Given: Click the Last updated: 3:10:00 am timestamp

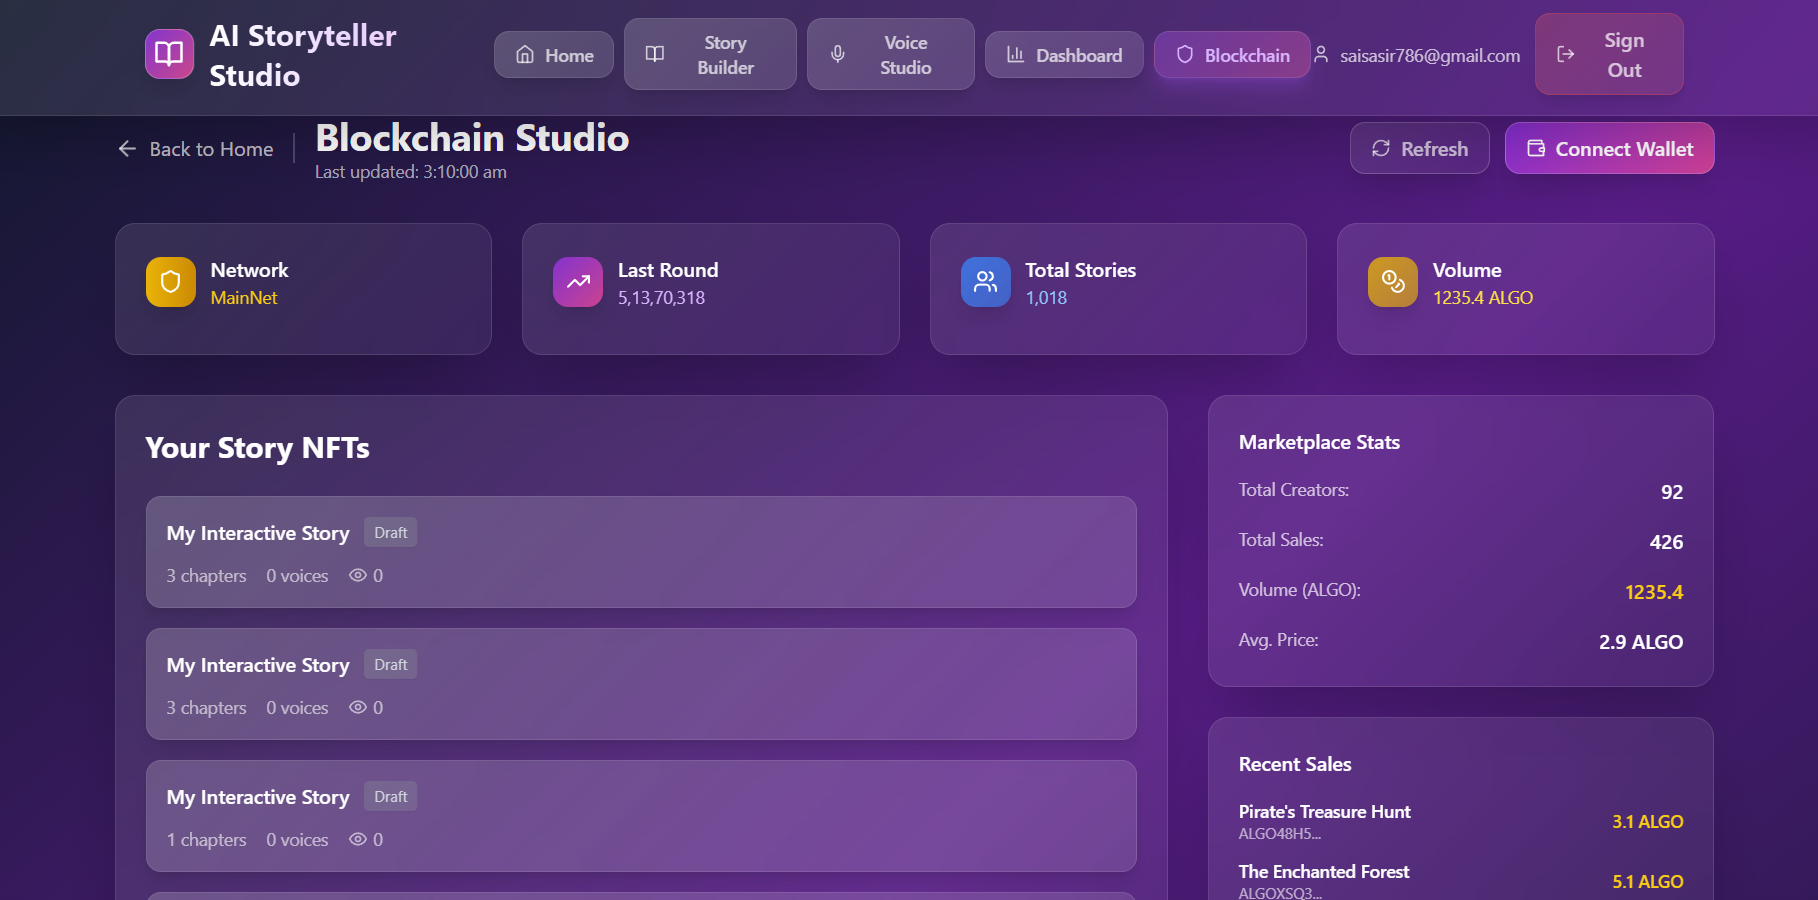Looking at the screenshot, I should click(411, 172).
